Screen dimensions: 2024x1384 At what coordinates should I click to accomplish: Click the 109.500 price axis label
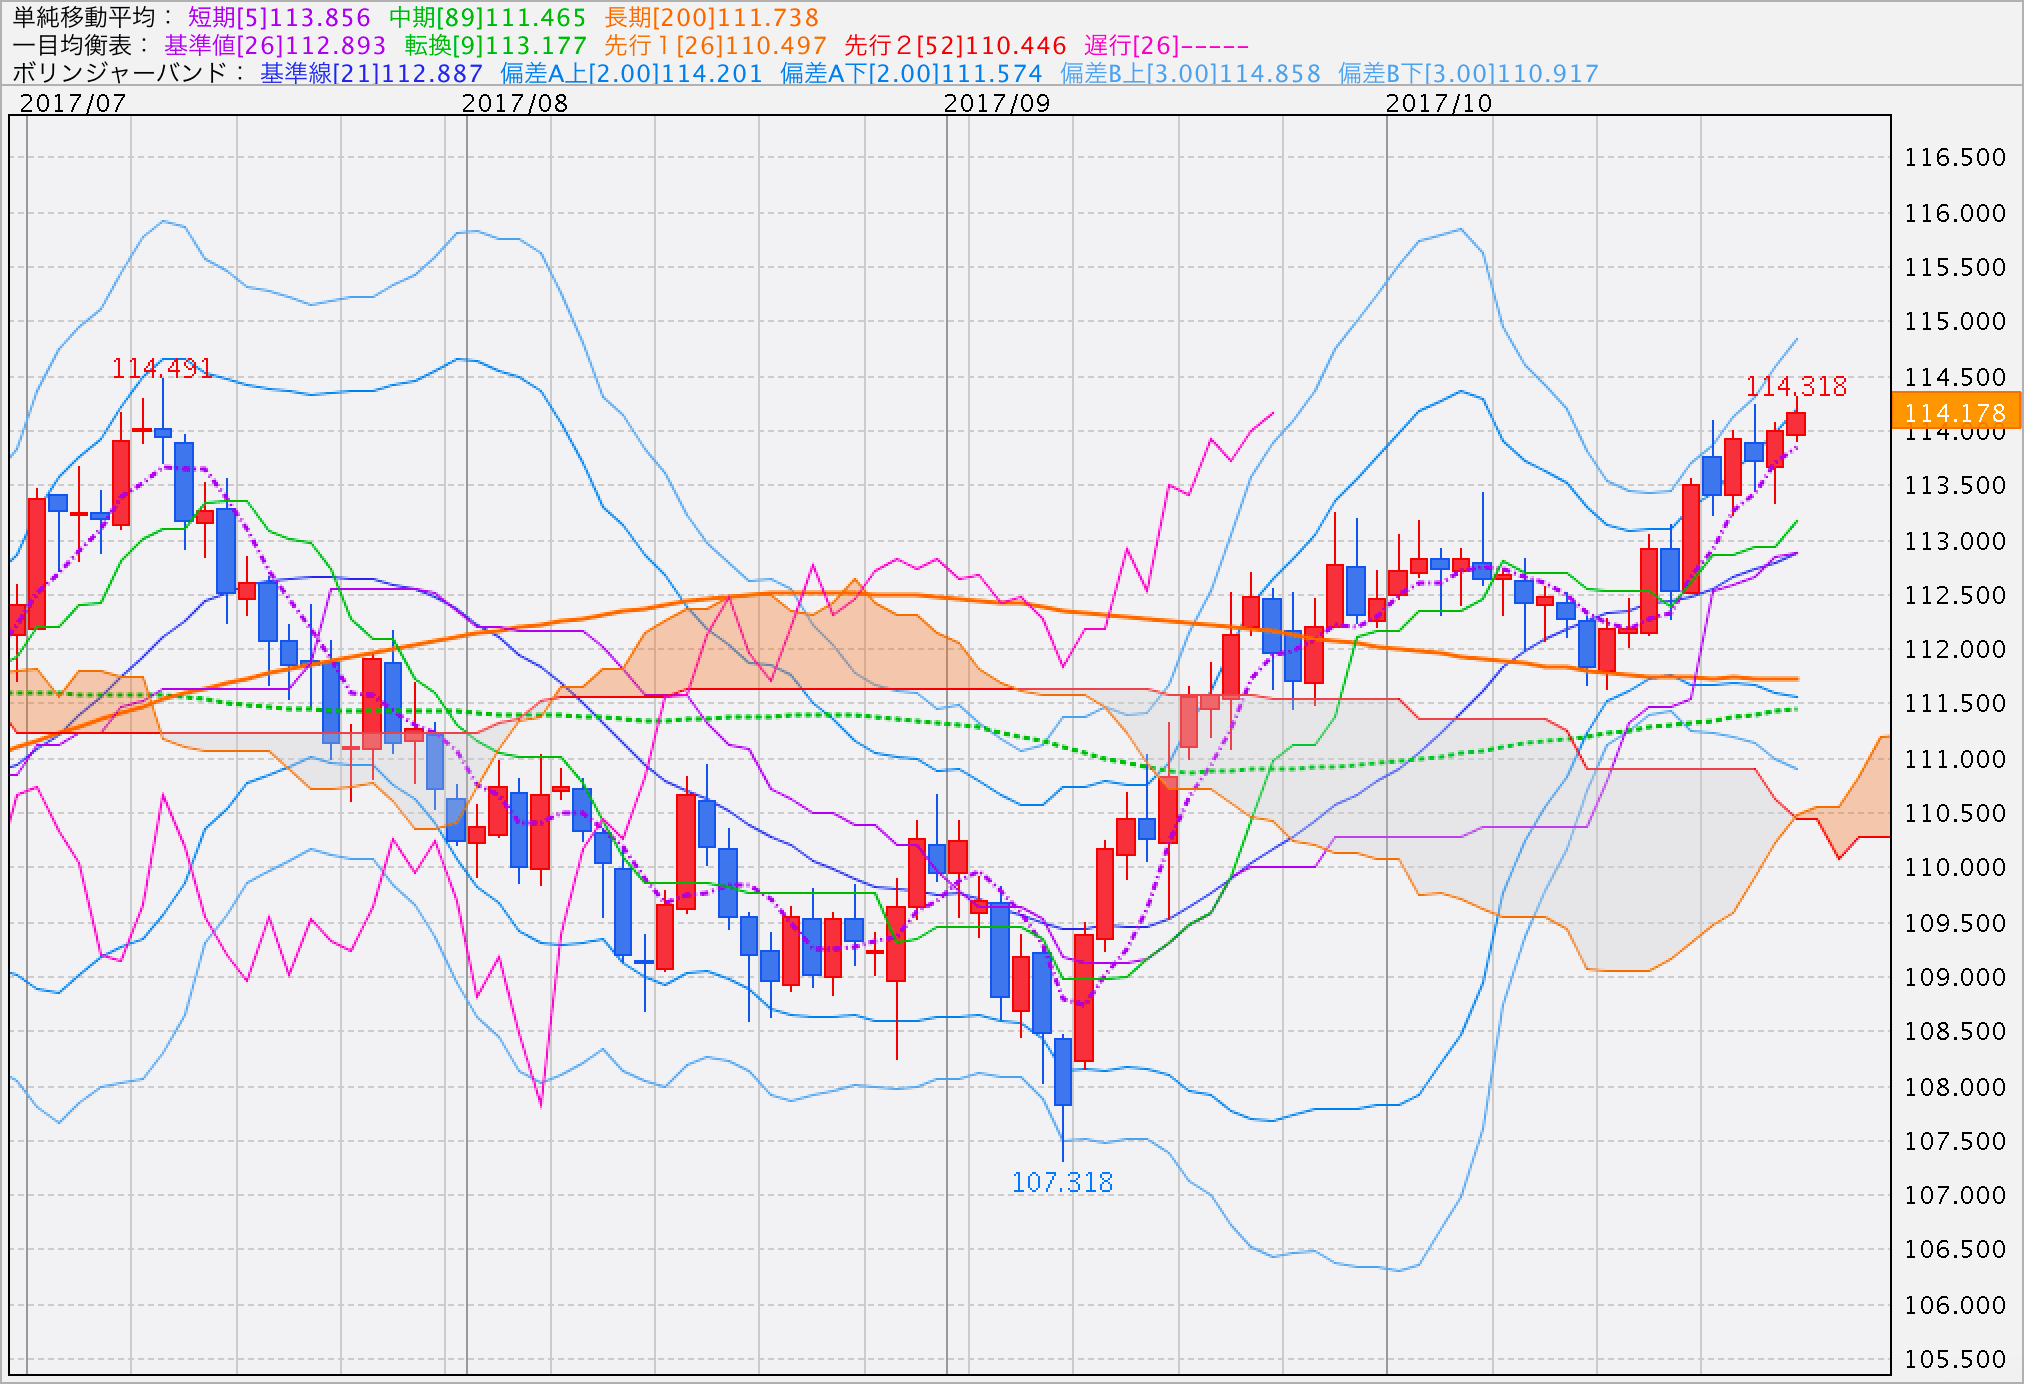pyautogui.click(x=1955, y=923)
